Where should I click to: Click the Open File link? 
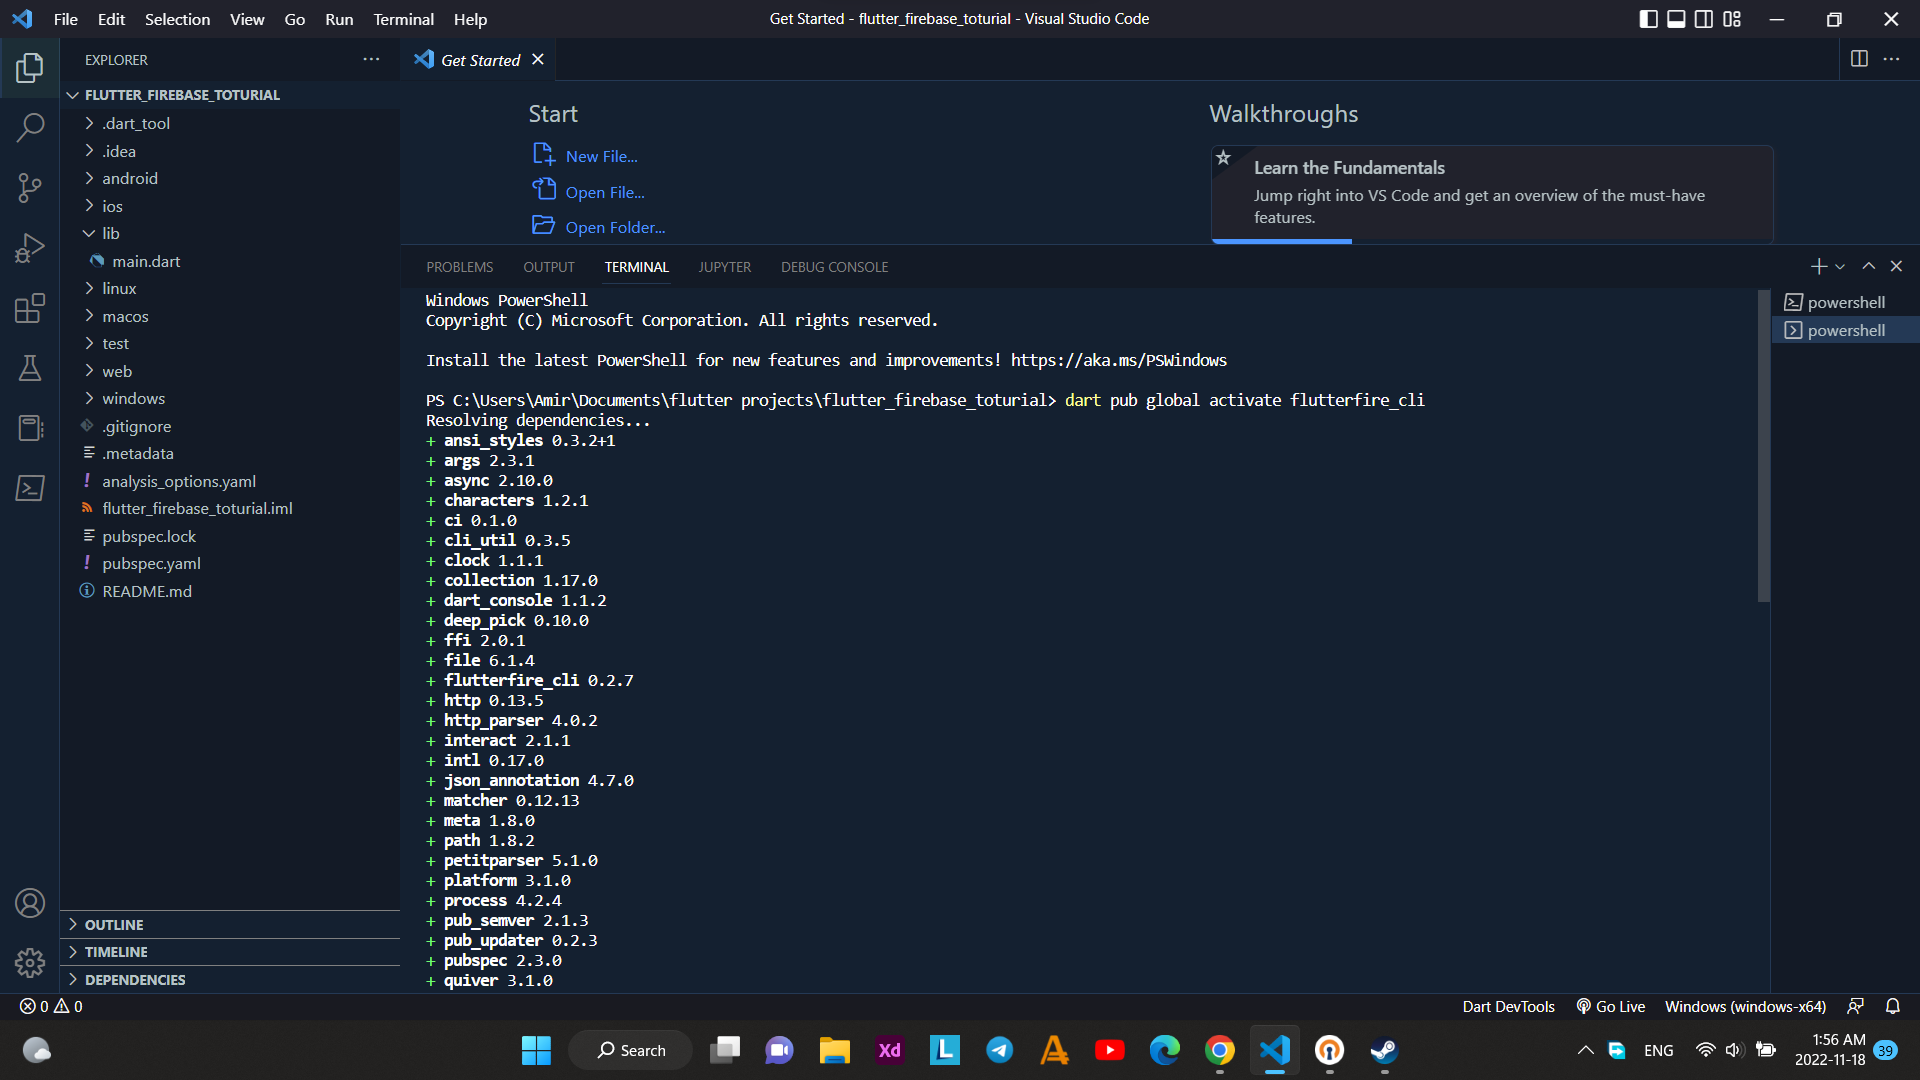[x=605, y=192]
